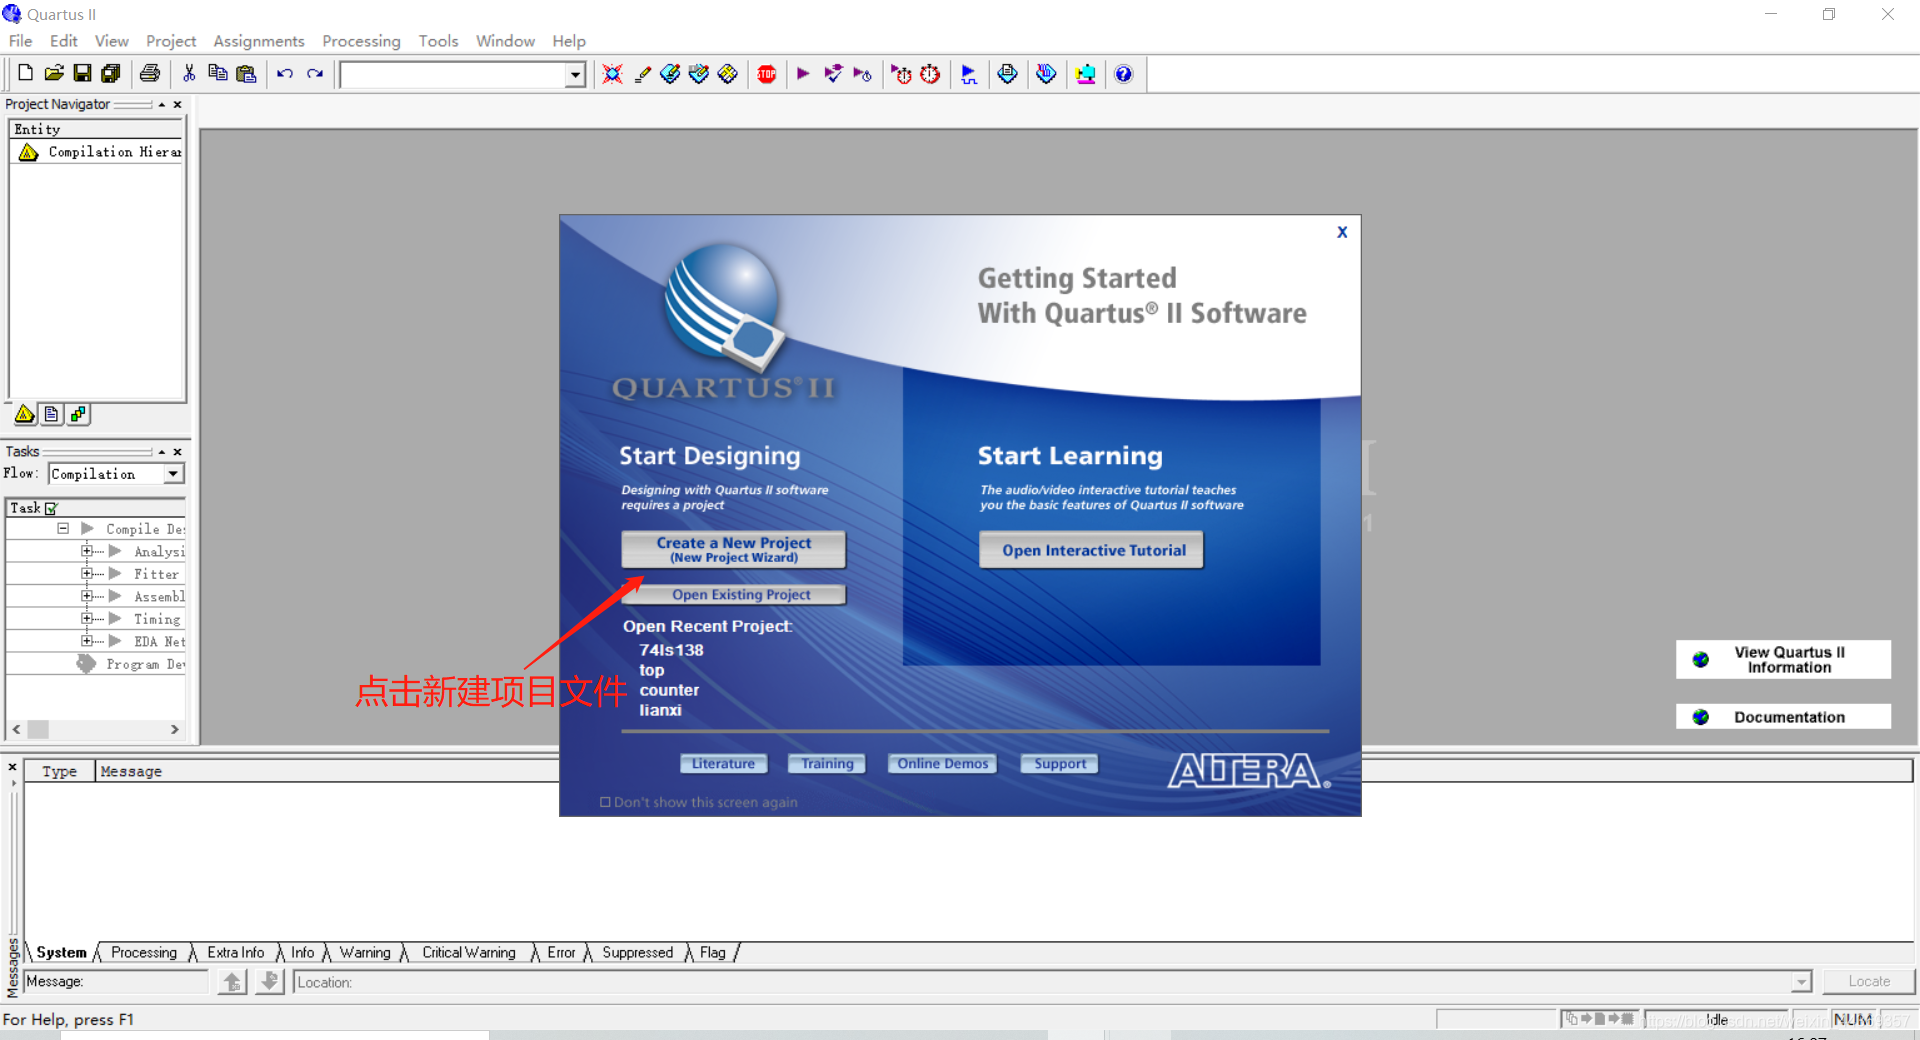Viewport: 1920px width, 1040px height.
Task: Click the Classic Timing Analysis play-clock icon
Action: click(x=862, y=74)
